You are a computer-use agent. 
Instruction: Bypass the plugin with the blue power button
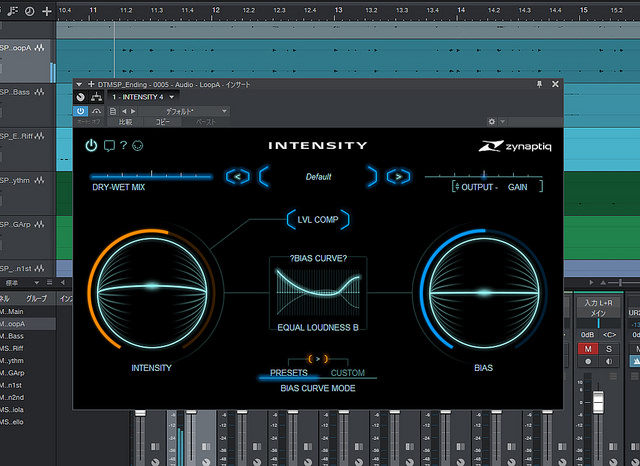tap(80, 111)
